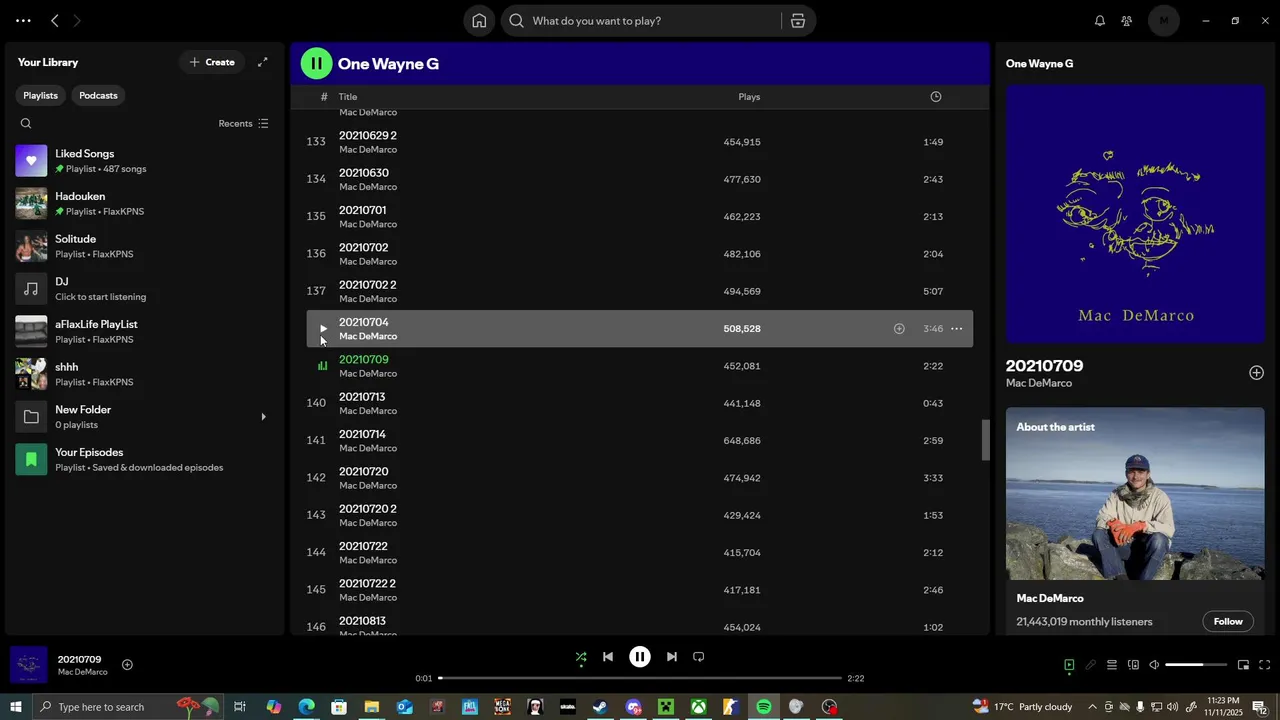Add 20210704 to Liked Songs
This screenshot has height=720, width=1280.
point(899,329)
